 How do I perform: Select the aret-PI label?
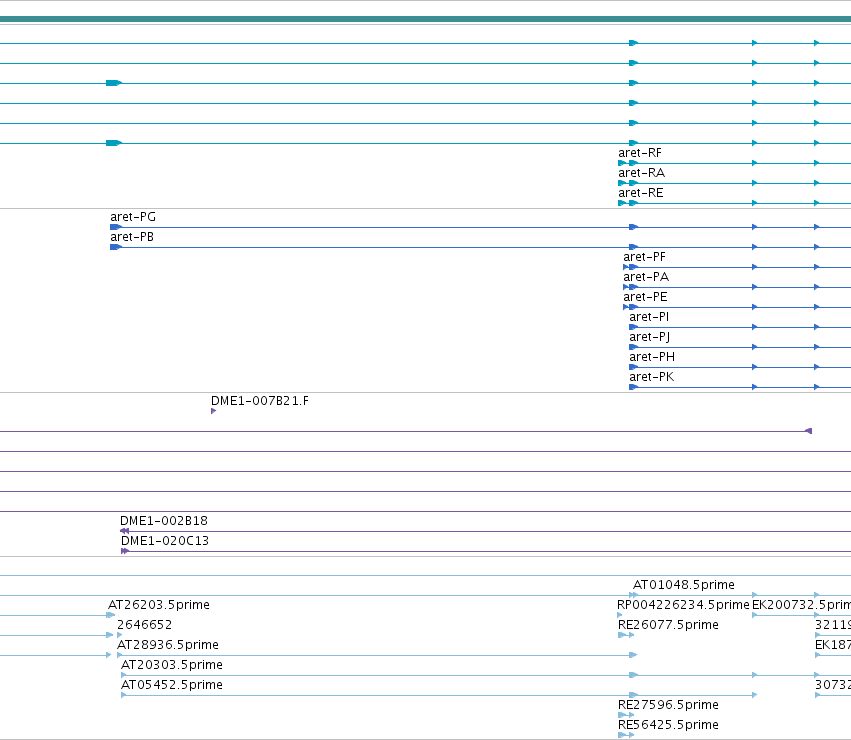[x=649, y=317]
